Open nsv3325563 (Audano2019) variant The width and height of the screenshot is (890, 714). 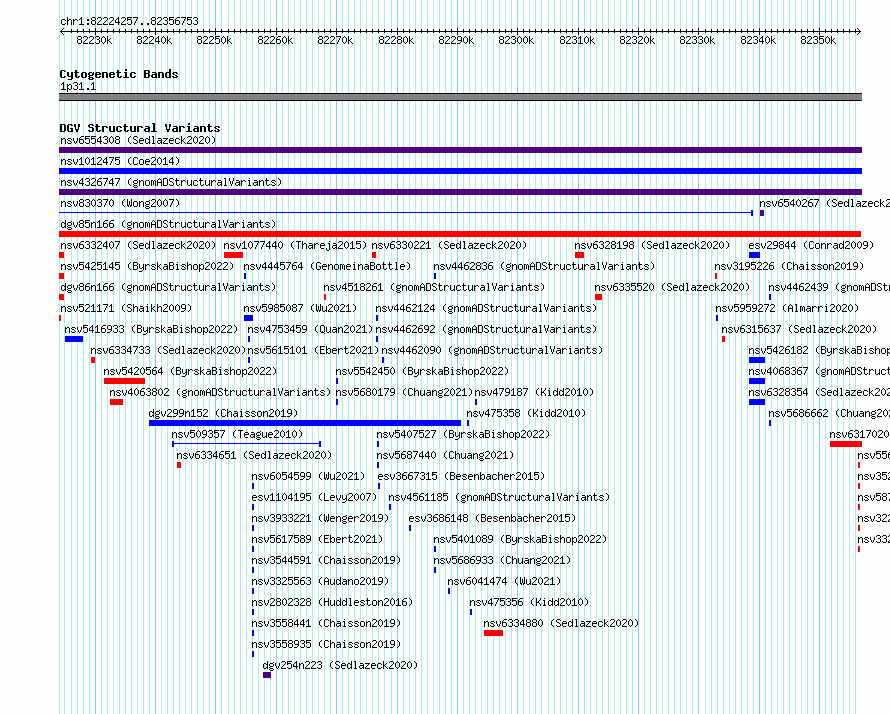320,581
